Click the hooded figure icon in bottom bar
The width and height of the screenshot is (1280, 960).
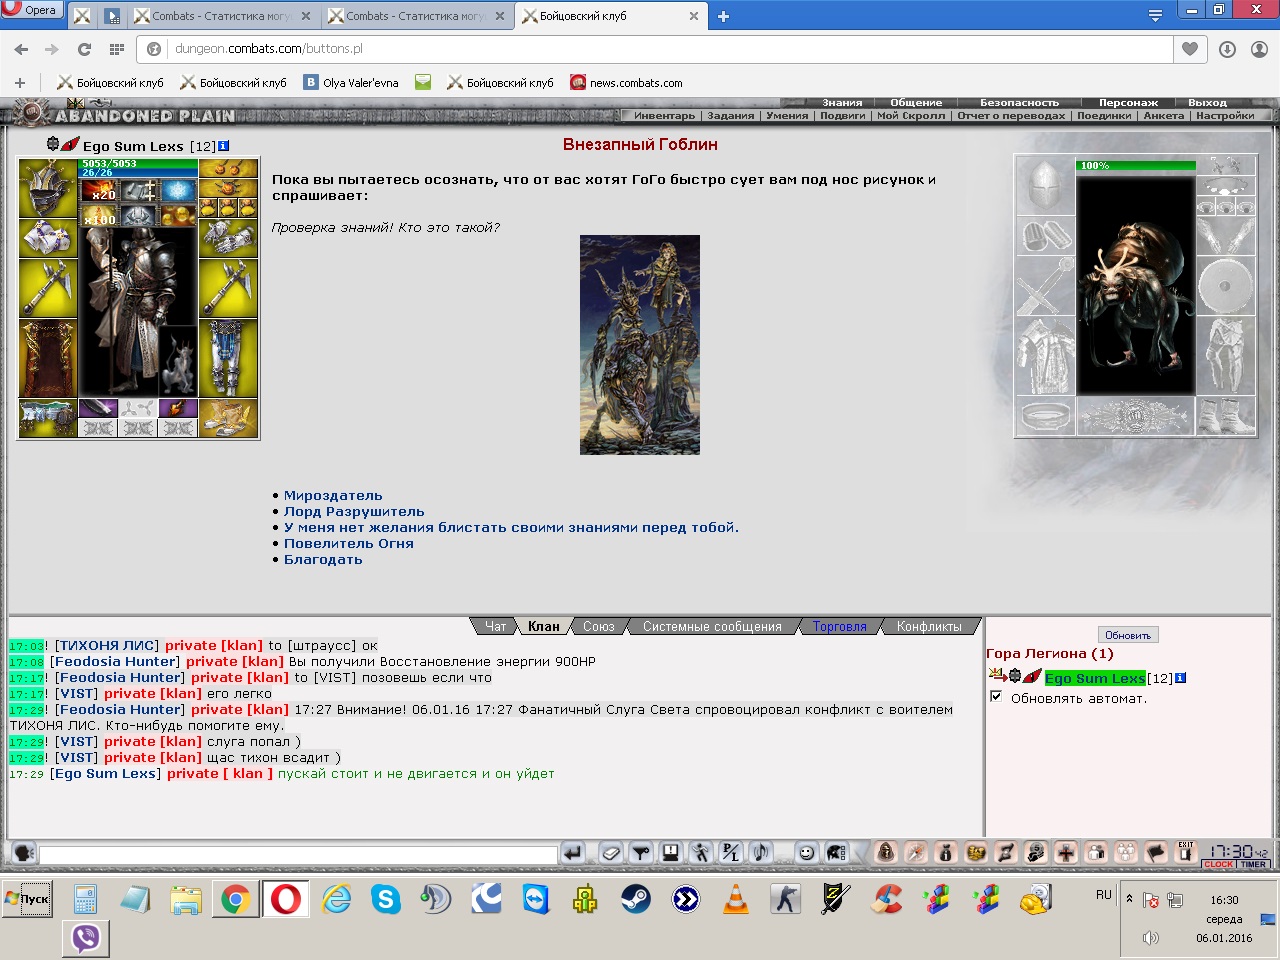tap(886, 853)
